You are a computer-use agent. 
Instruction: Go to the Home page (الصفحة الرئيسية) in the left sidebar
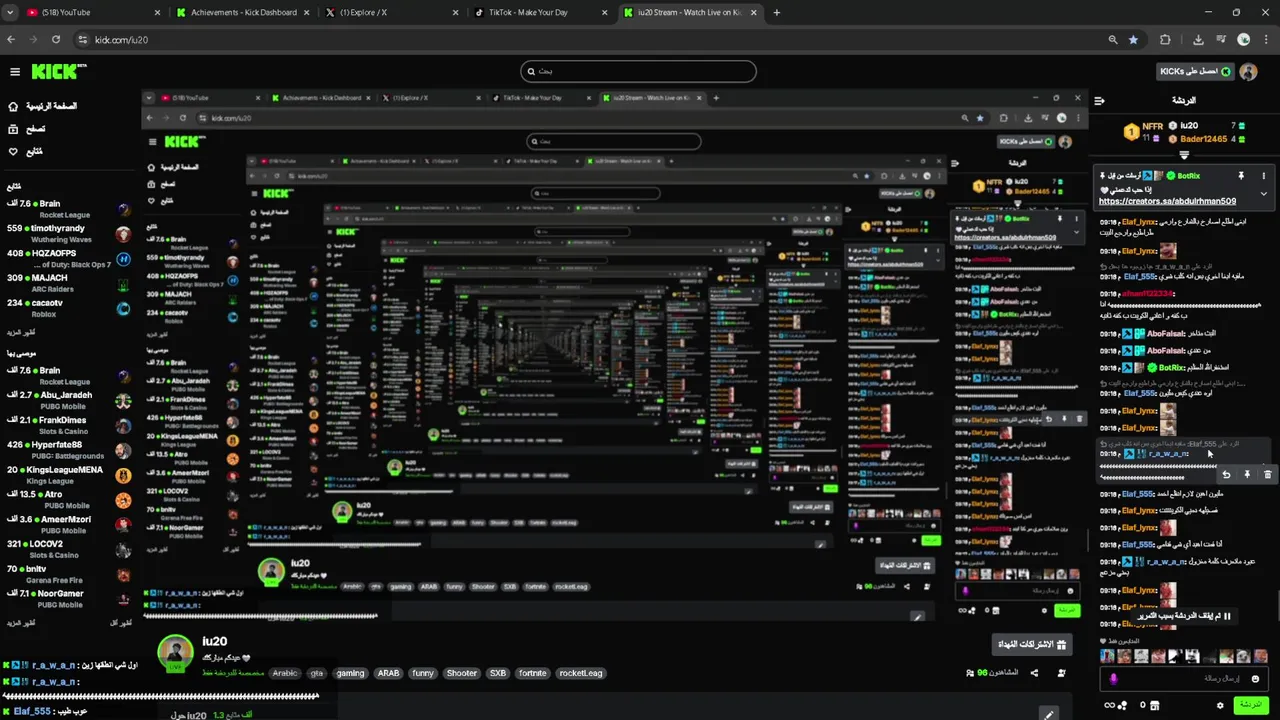(43, 106)
